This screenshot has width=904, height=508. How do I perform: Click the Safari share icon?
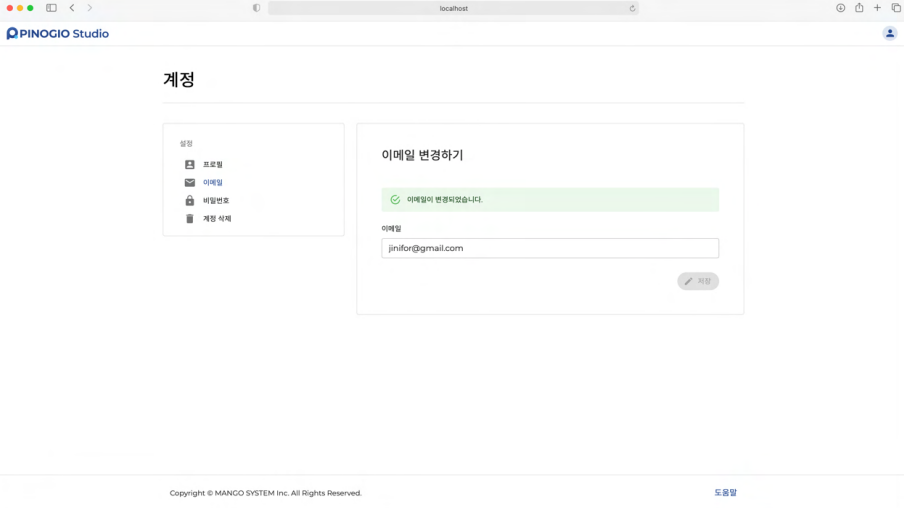[x=859, y=8]
